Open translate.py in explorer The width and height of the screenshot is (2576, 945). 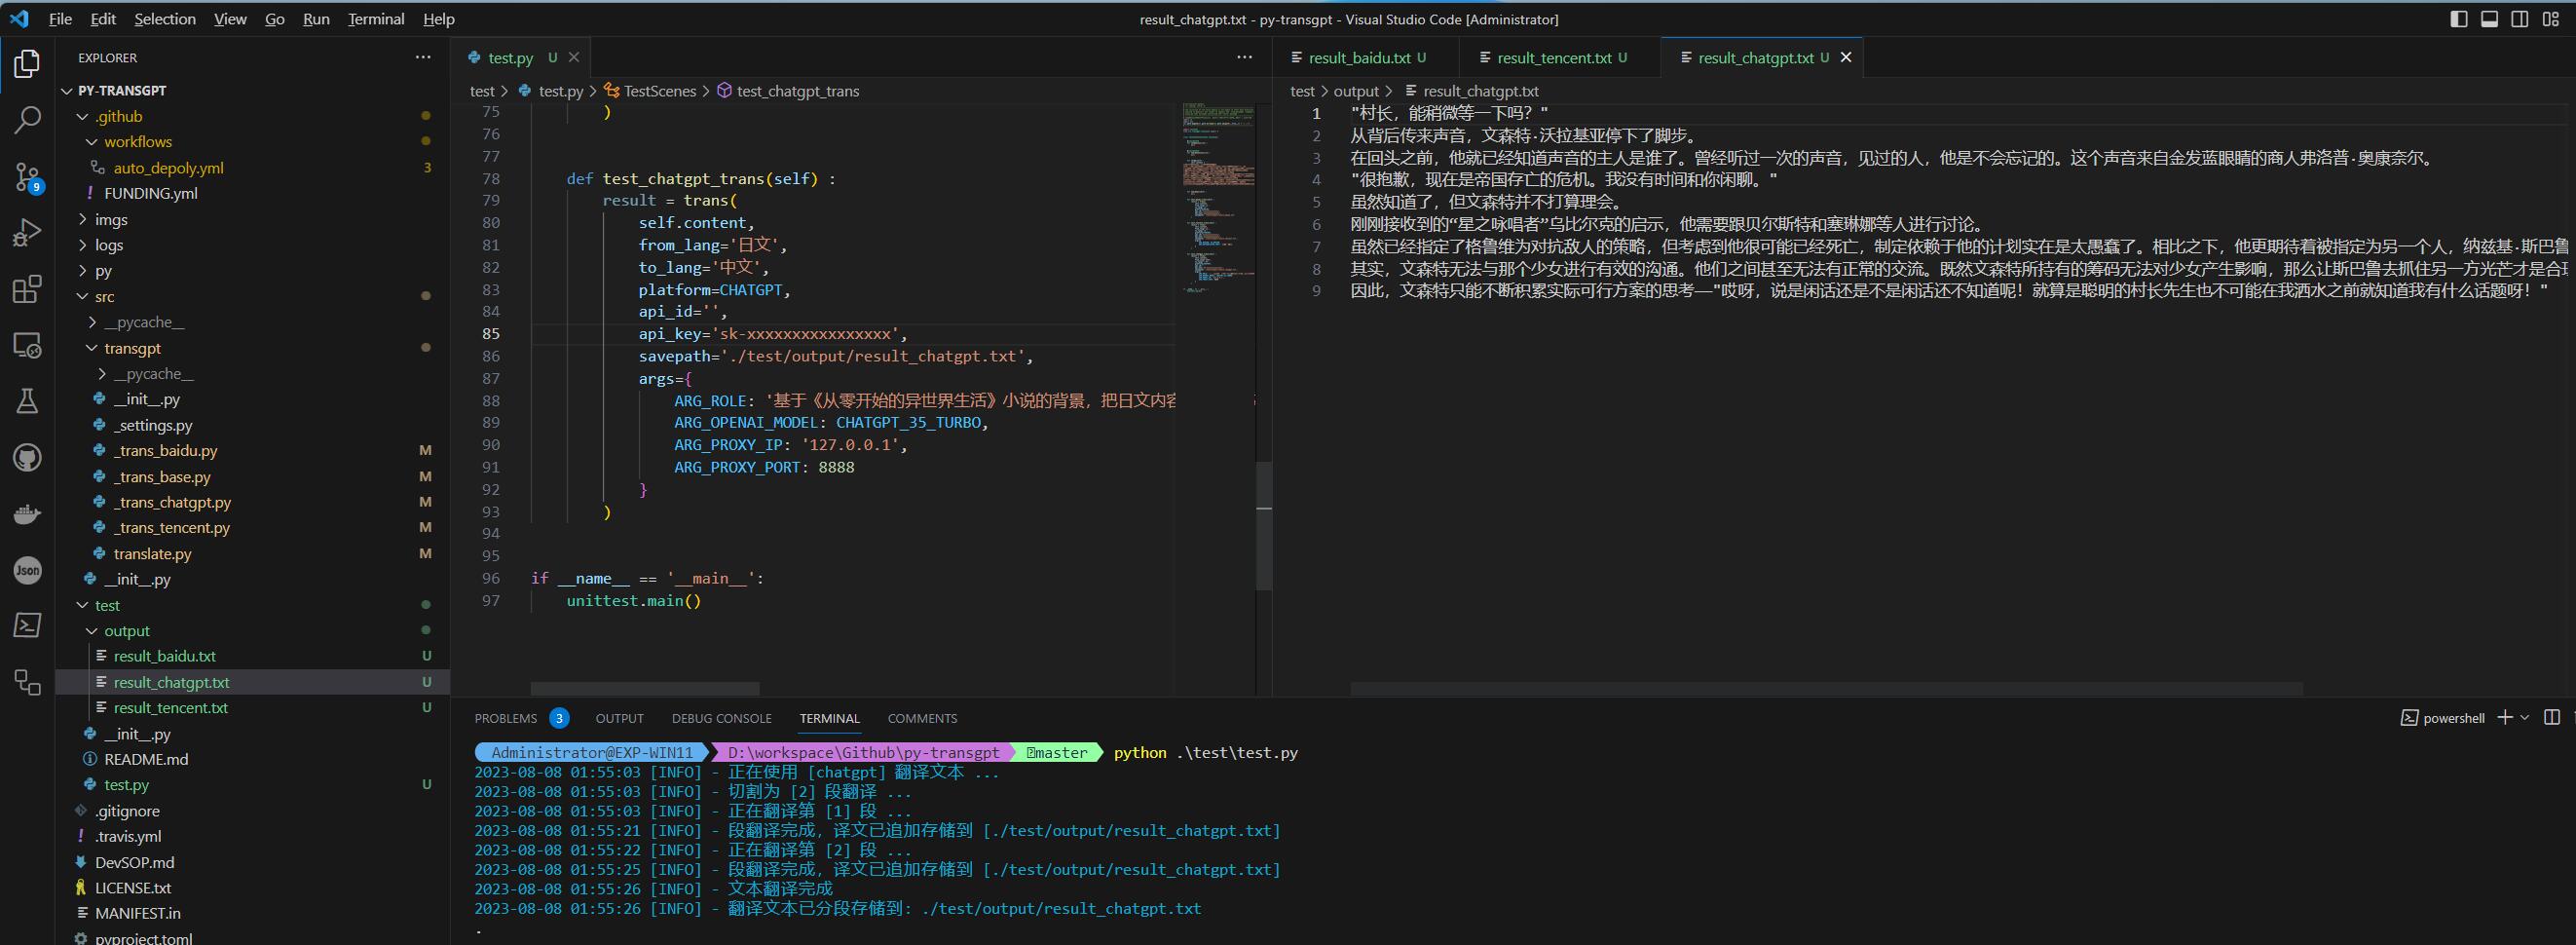click(x=152, y=553)
